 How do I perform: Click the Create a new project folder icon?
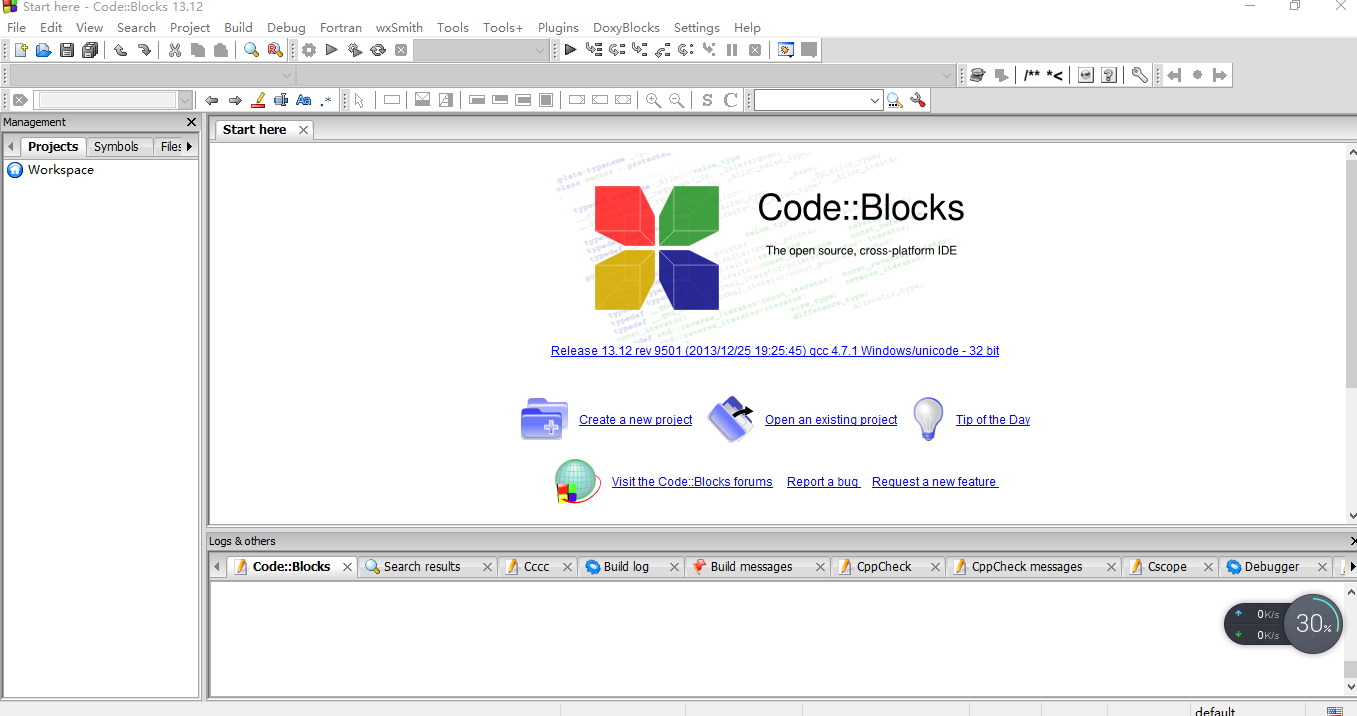(544, 419)
